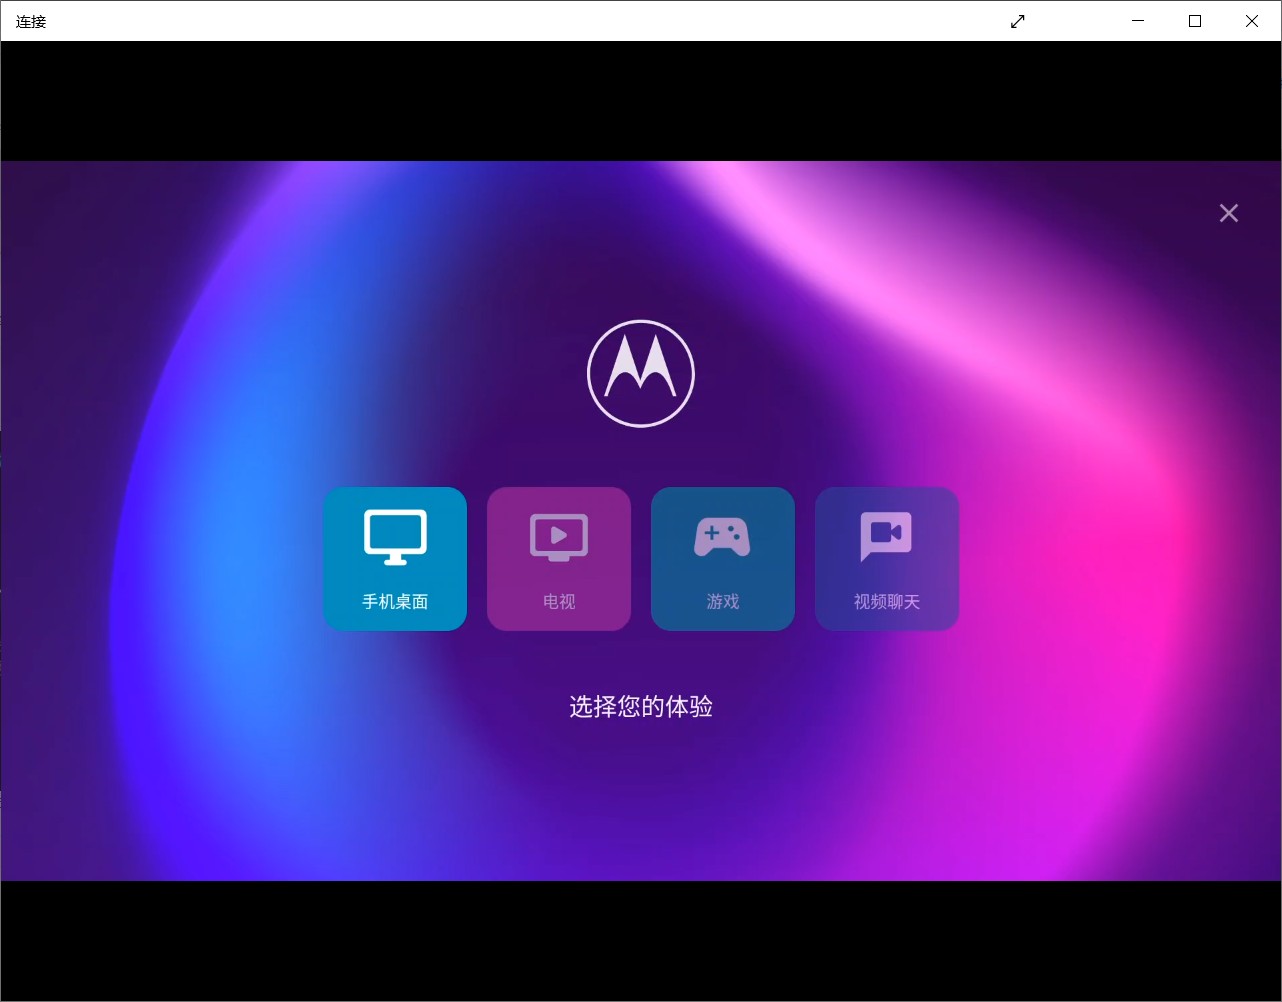Choose the 游戏 game experience tile
Screen dimensions: 1282x1002
(x=723, y=559)
